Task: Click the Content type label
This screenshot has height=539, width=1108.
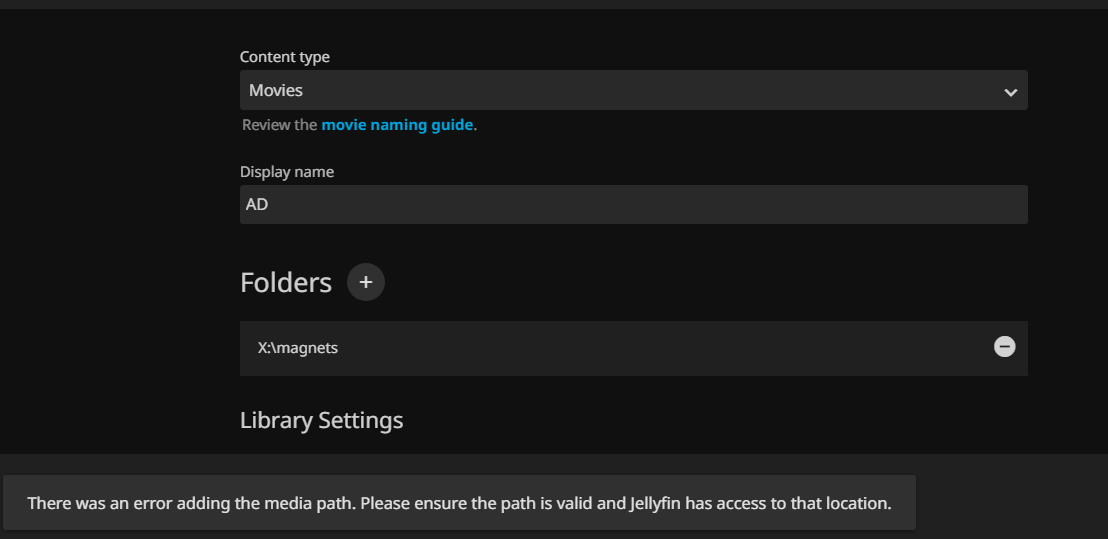Action: coord(284,57)
